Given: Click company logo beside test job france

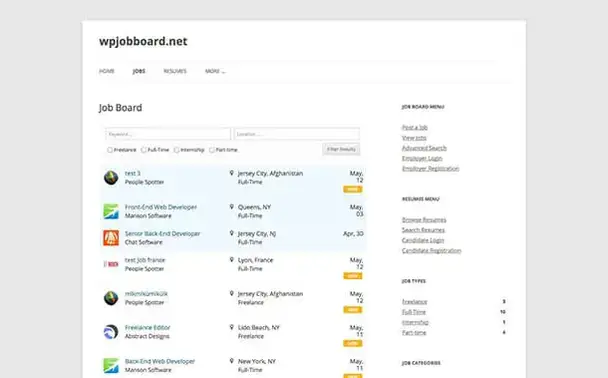Looking at the screenshot, I should (111, 264).
